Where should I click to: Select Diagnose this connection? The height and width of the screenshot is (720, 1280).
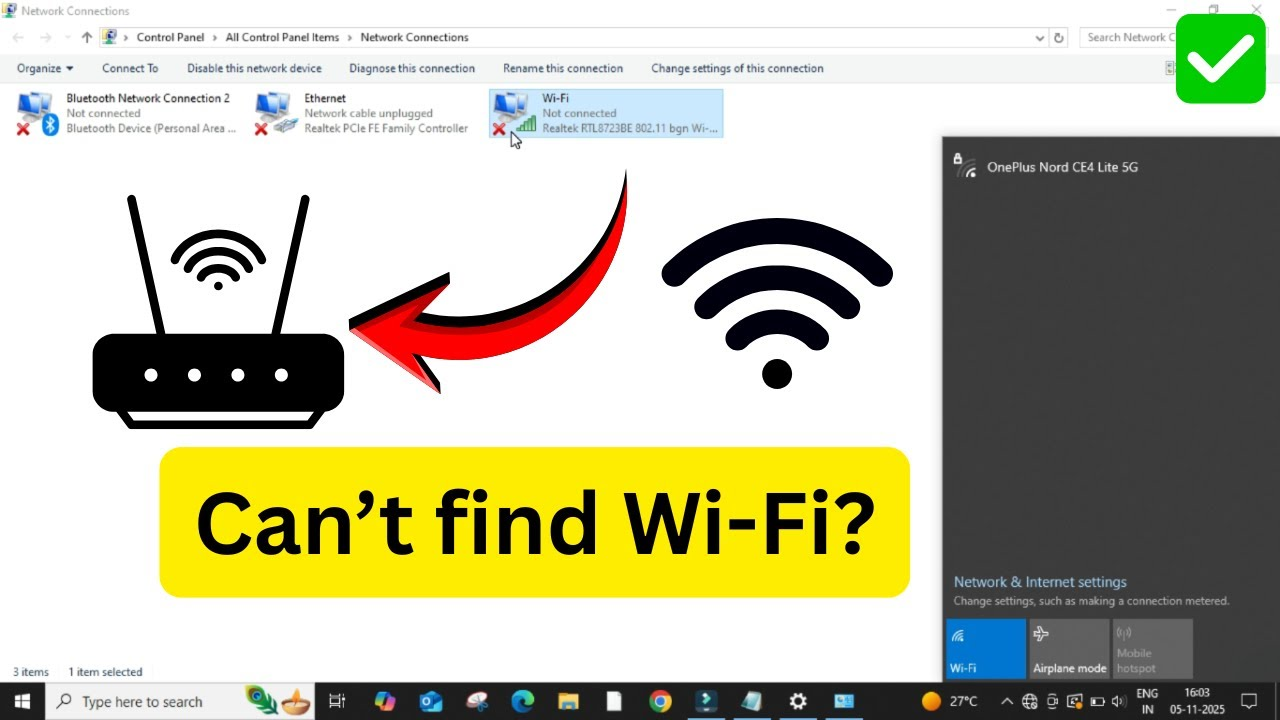(412, 68)
